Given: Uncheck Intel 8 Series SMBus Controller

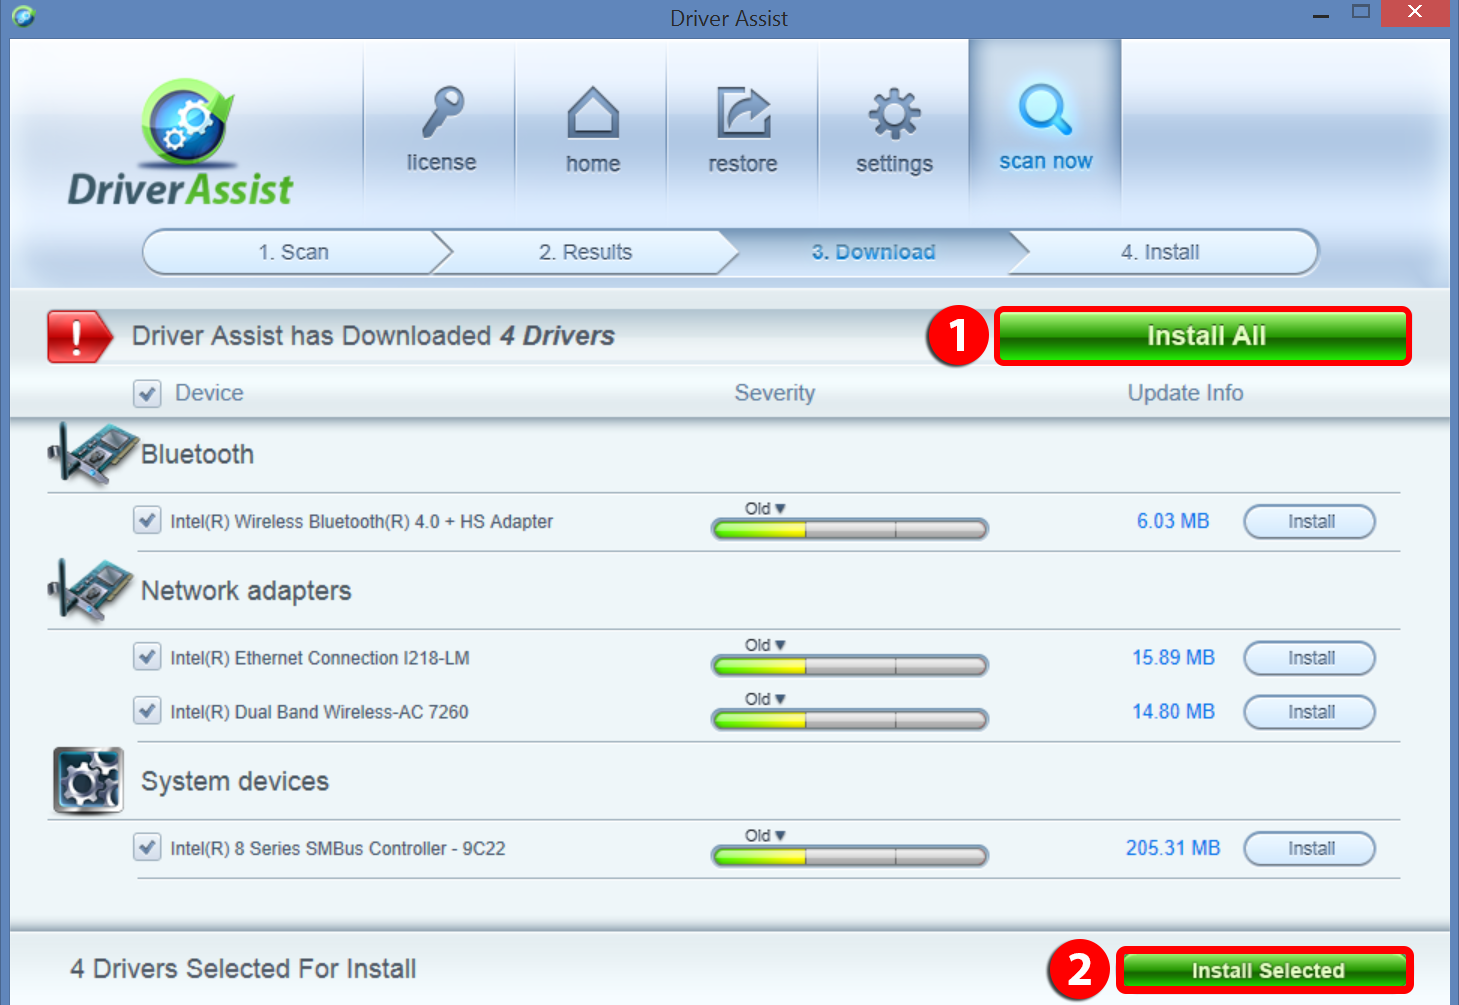Looking at the screenshot, I should click(x=147, y=847).
